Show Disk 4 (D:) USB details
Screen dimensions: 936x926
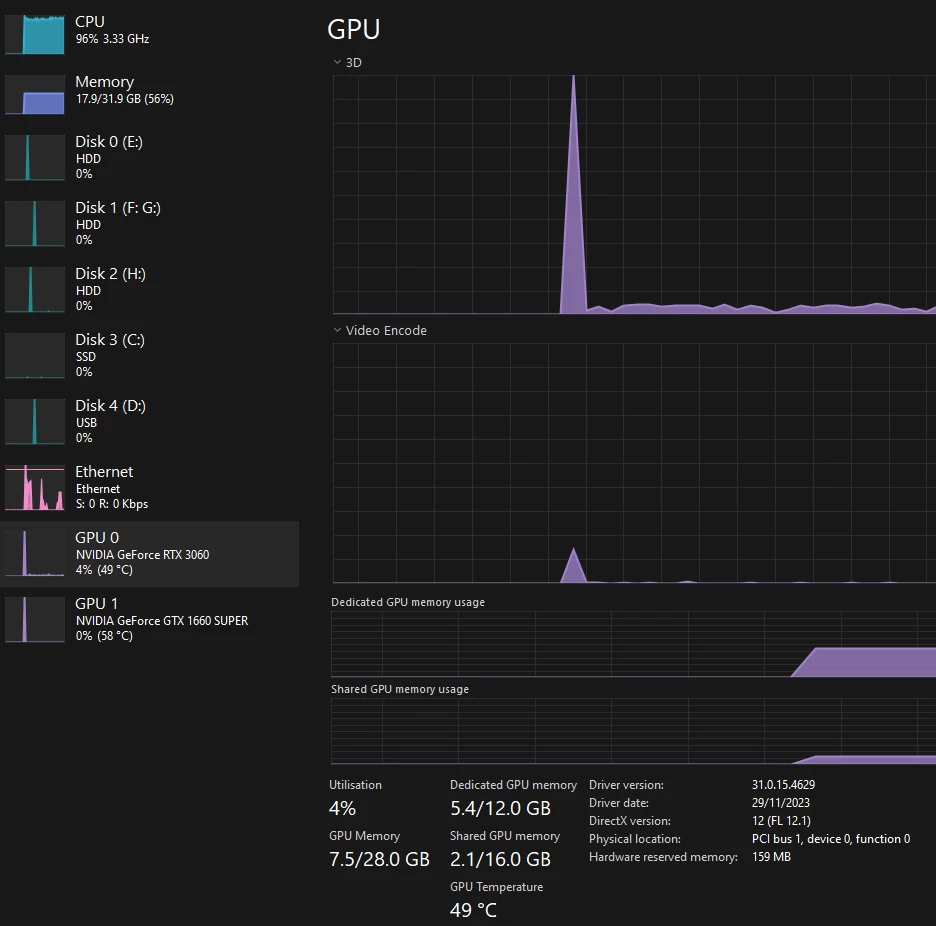[149, 421]
